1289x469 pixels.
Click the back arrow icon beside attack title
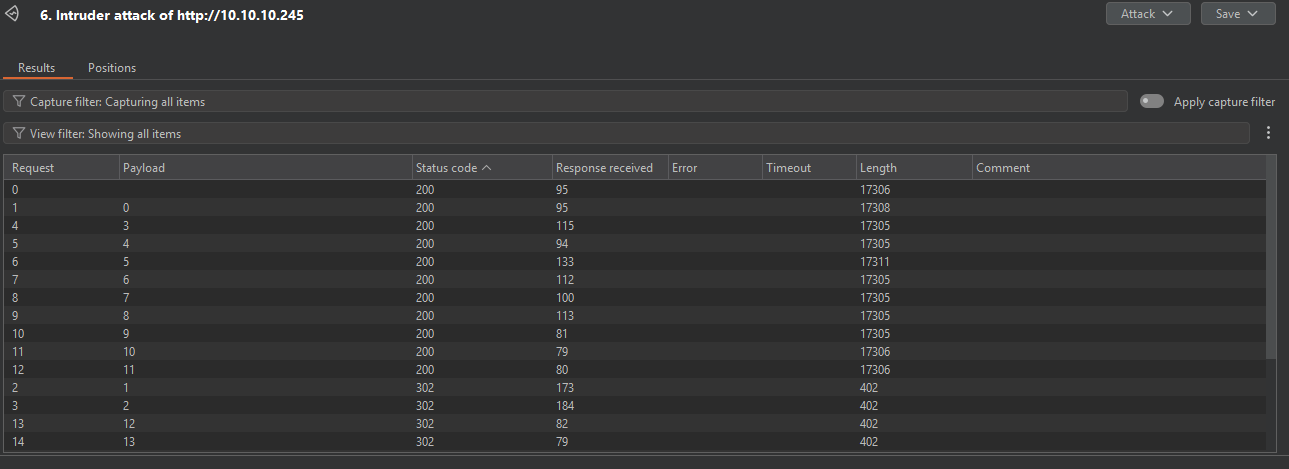(x=13, y=15)
